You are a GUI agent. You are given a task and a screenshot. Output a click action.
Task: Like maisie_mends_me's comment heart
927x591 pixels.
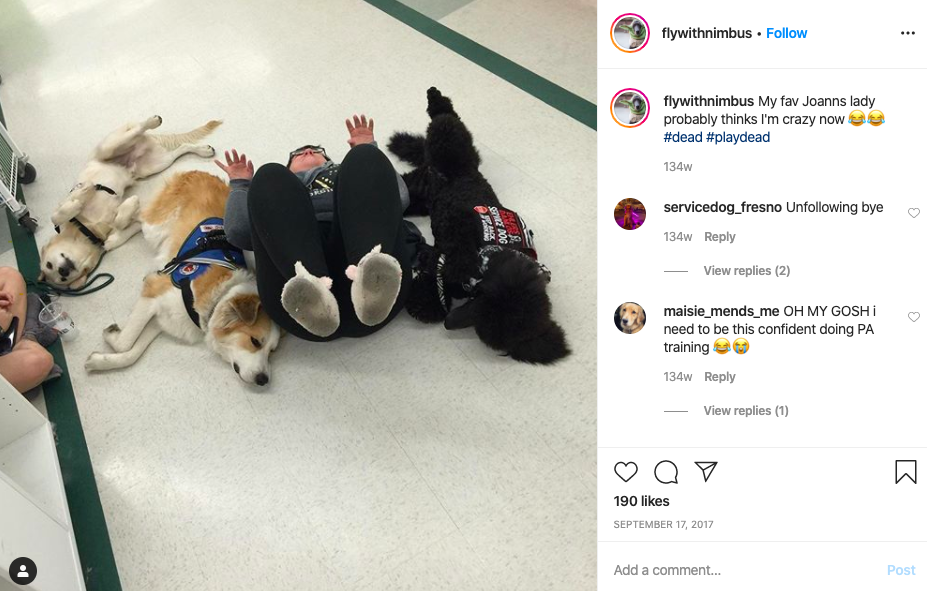pyautogui.click(x=913, y=317)
